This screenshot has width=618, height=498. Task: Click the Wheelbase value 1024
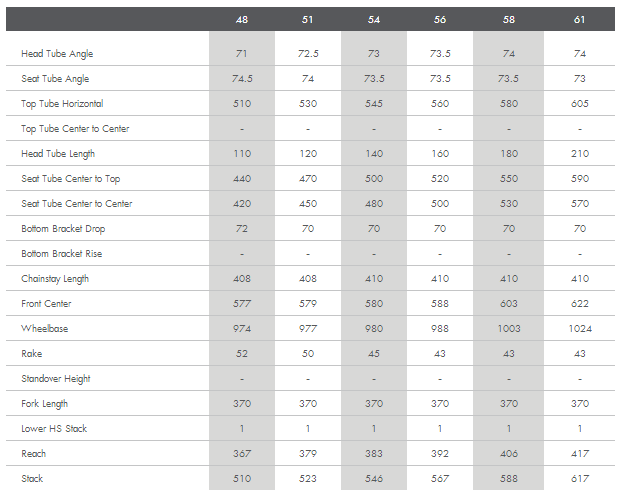point(579,329)
